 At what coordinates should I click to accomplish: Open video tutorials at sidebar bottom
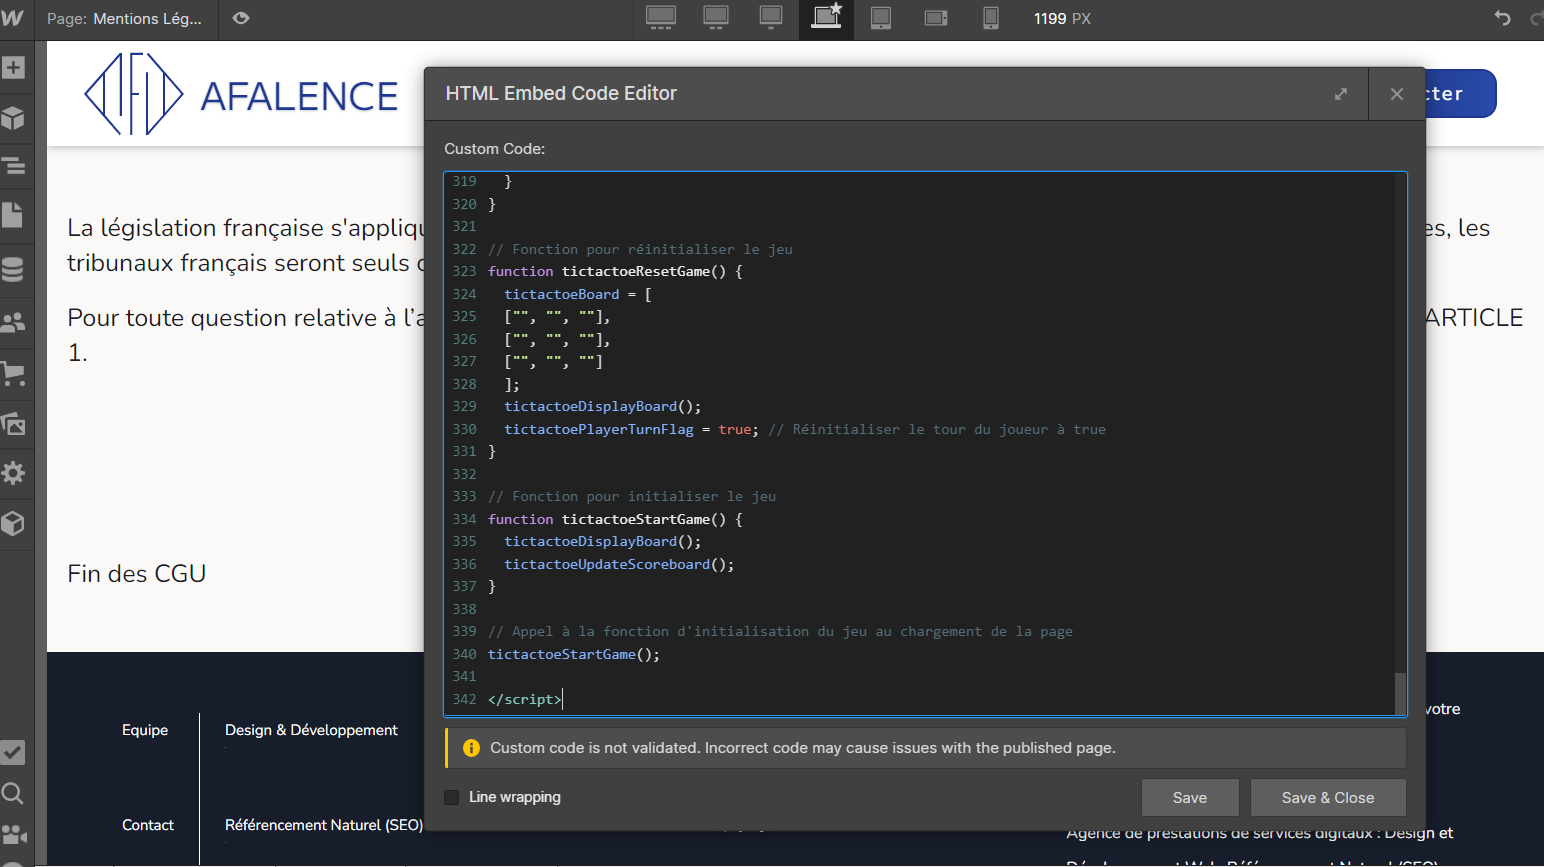pos(13,834)
